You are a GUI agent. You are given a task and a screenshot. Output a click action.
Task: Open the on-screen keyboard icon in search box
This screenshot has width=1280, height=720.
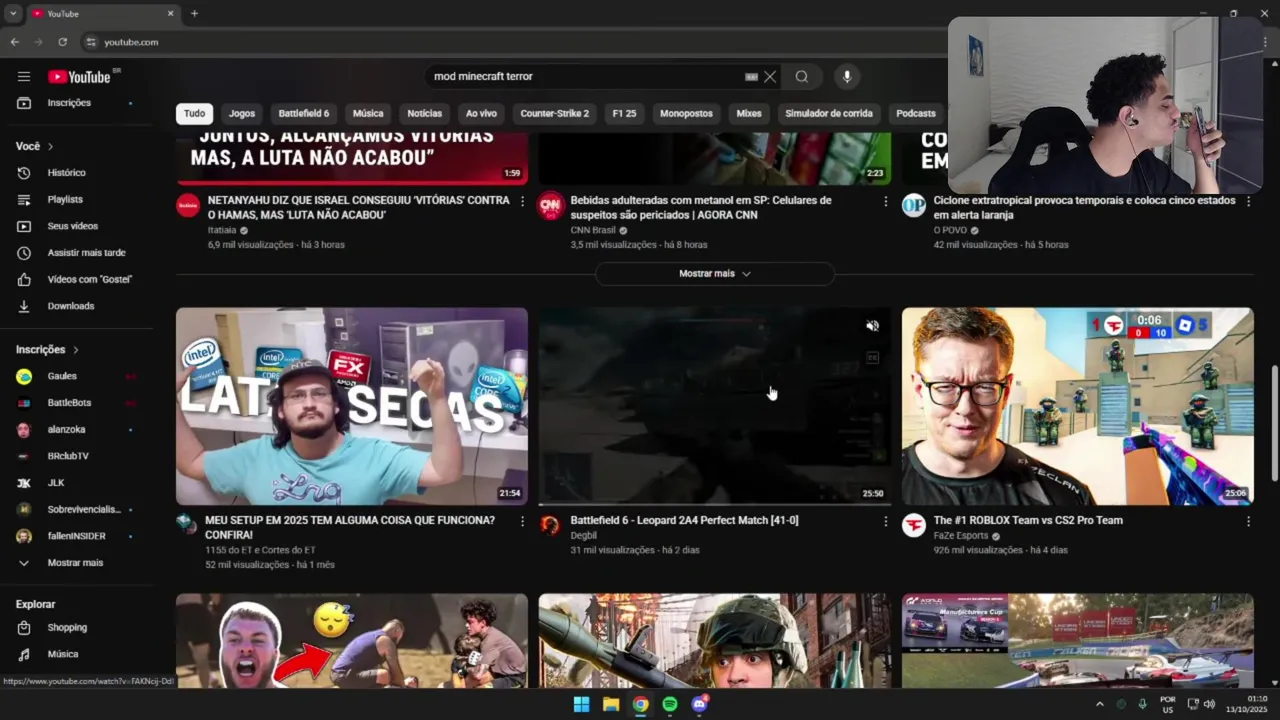[751, 76]
